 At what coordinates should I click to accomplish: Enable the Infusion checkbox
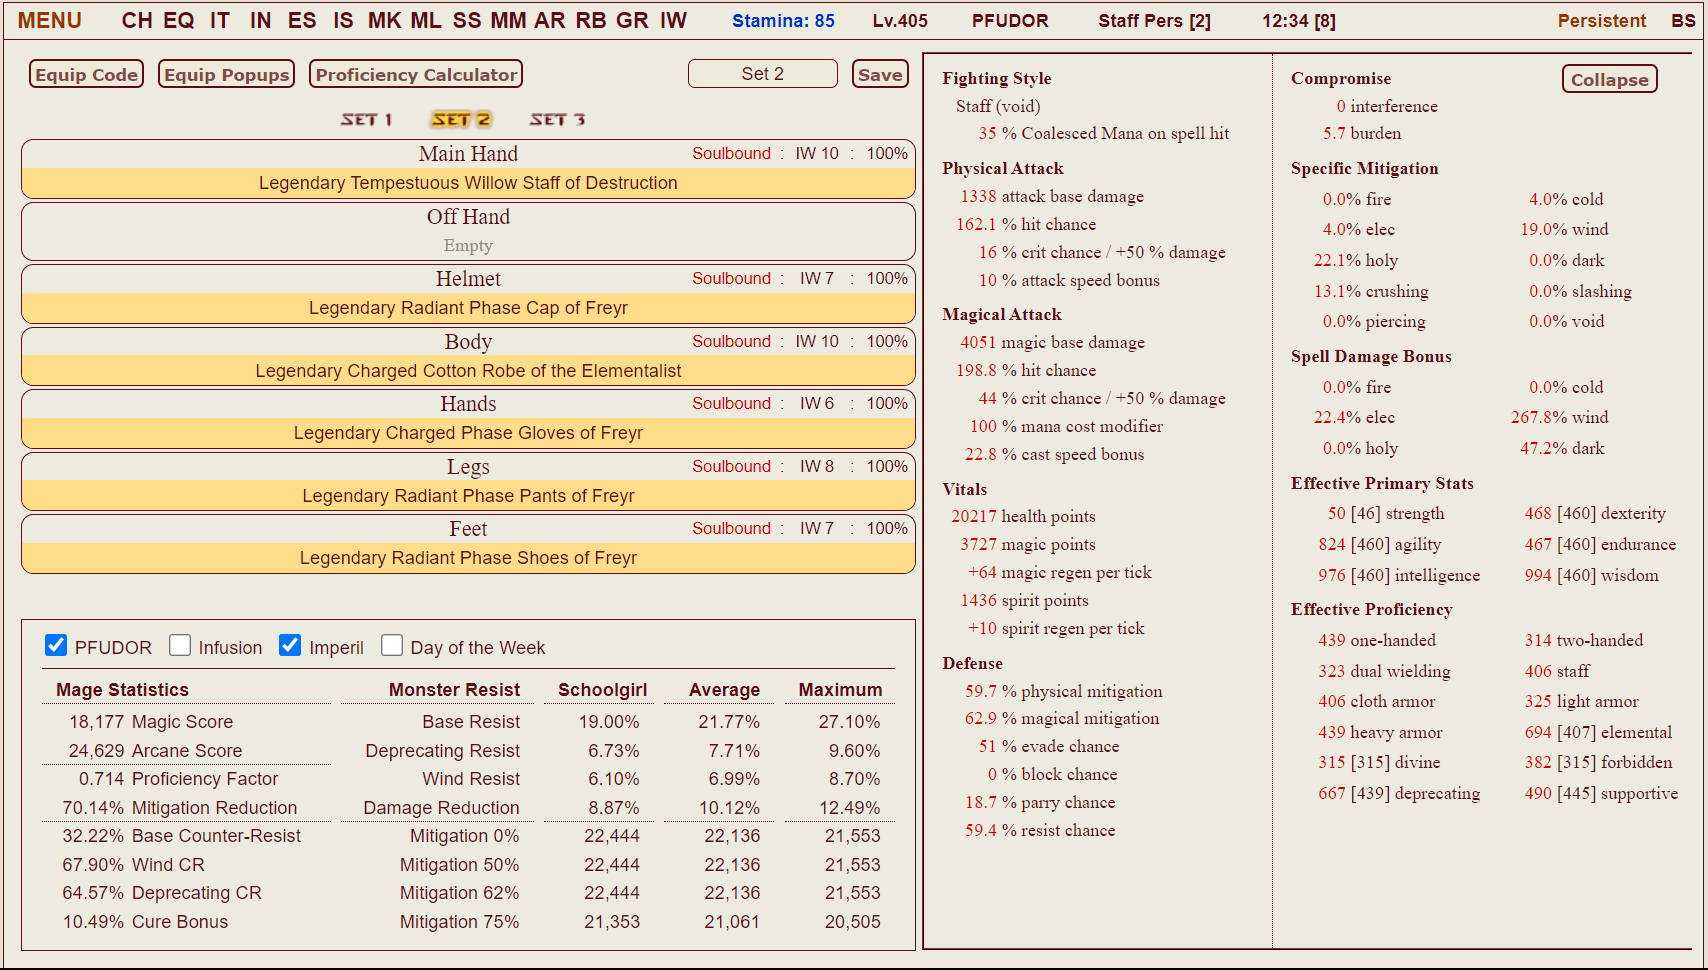[x=180, y=645]
